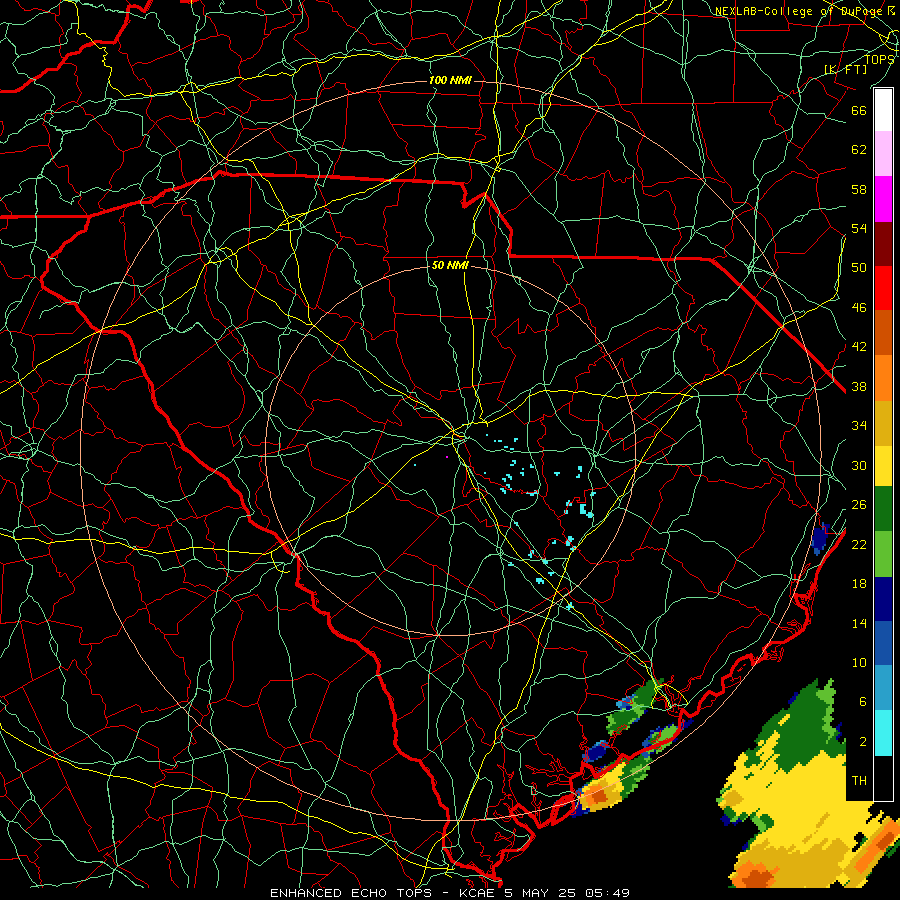Click the legend value 42
This screenshot has height=900, width=900.
click(859, 347)
